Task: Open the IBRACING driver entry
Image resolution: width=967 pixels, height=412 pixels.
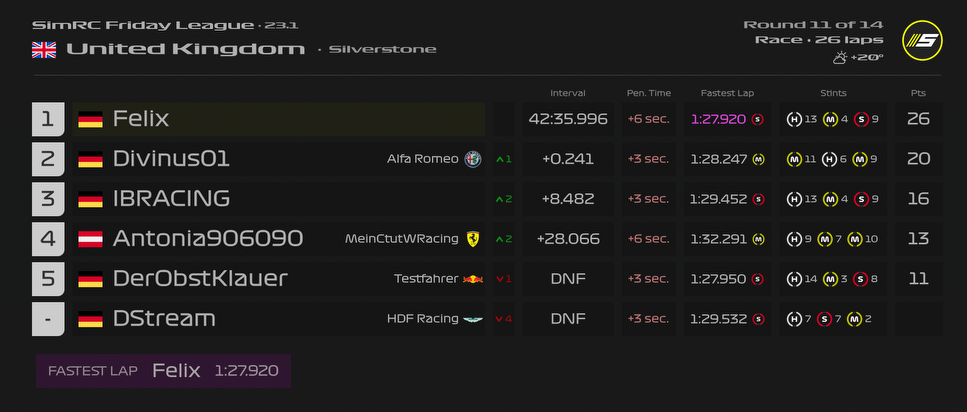Action: (171, 199)
